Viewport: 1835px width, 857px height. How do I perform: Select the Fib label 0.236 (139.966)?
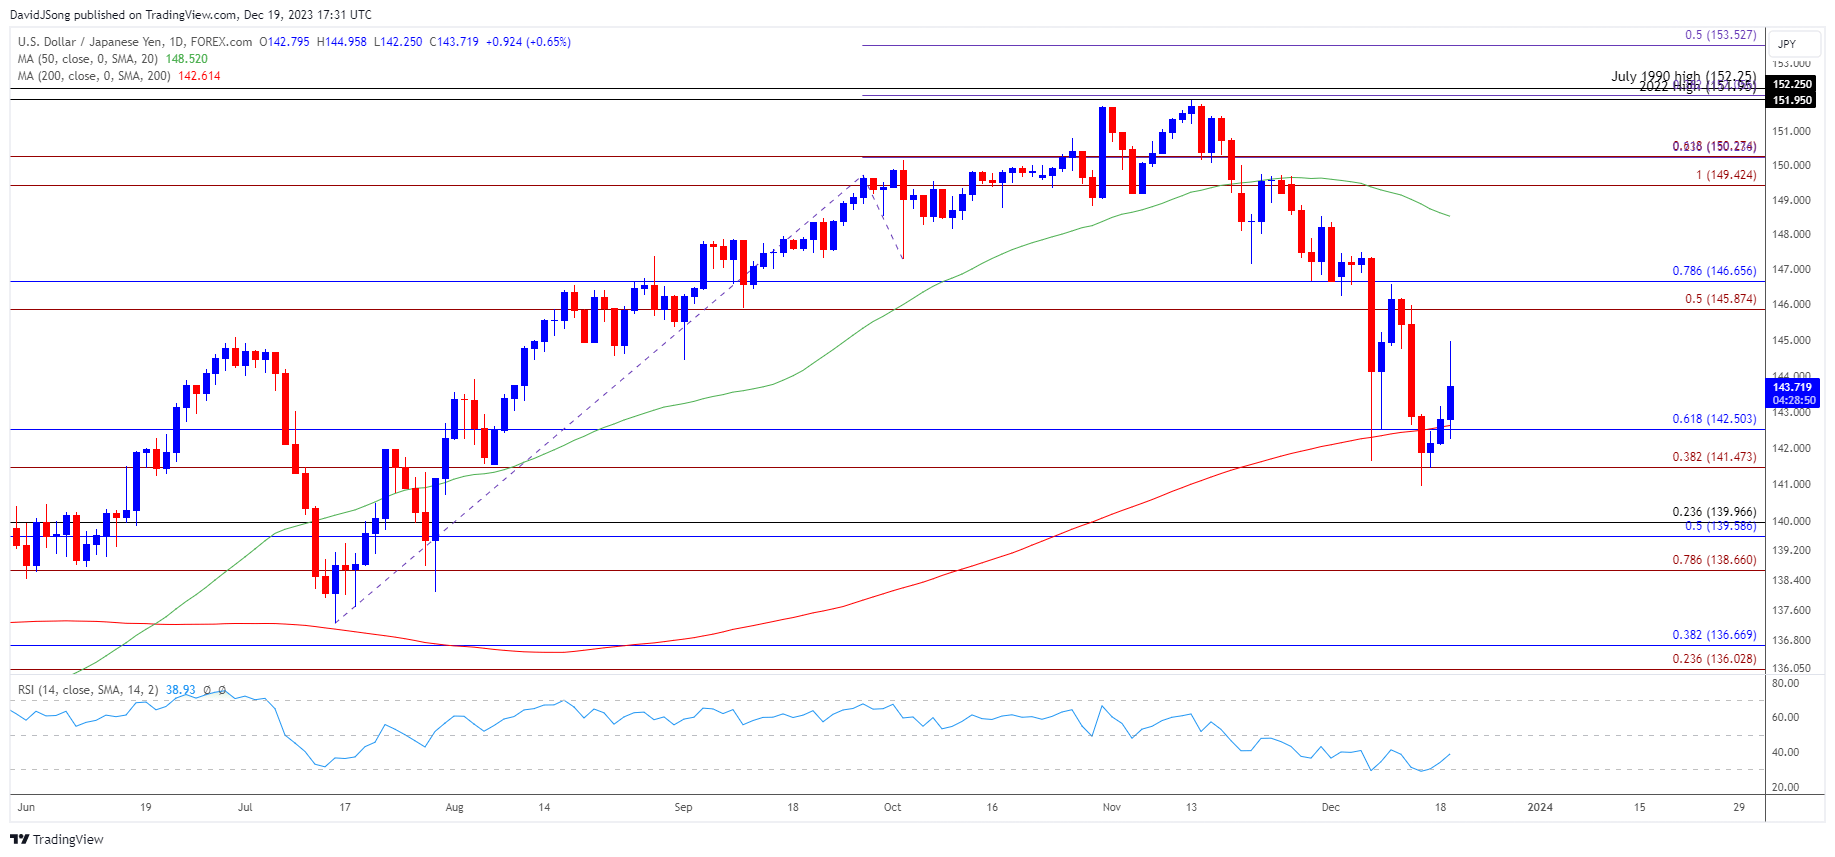pyautogui.click(x=1714, y=512)
